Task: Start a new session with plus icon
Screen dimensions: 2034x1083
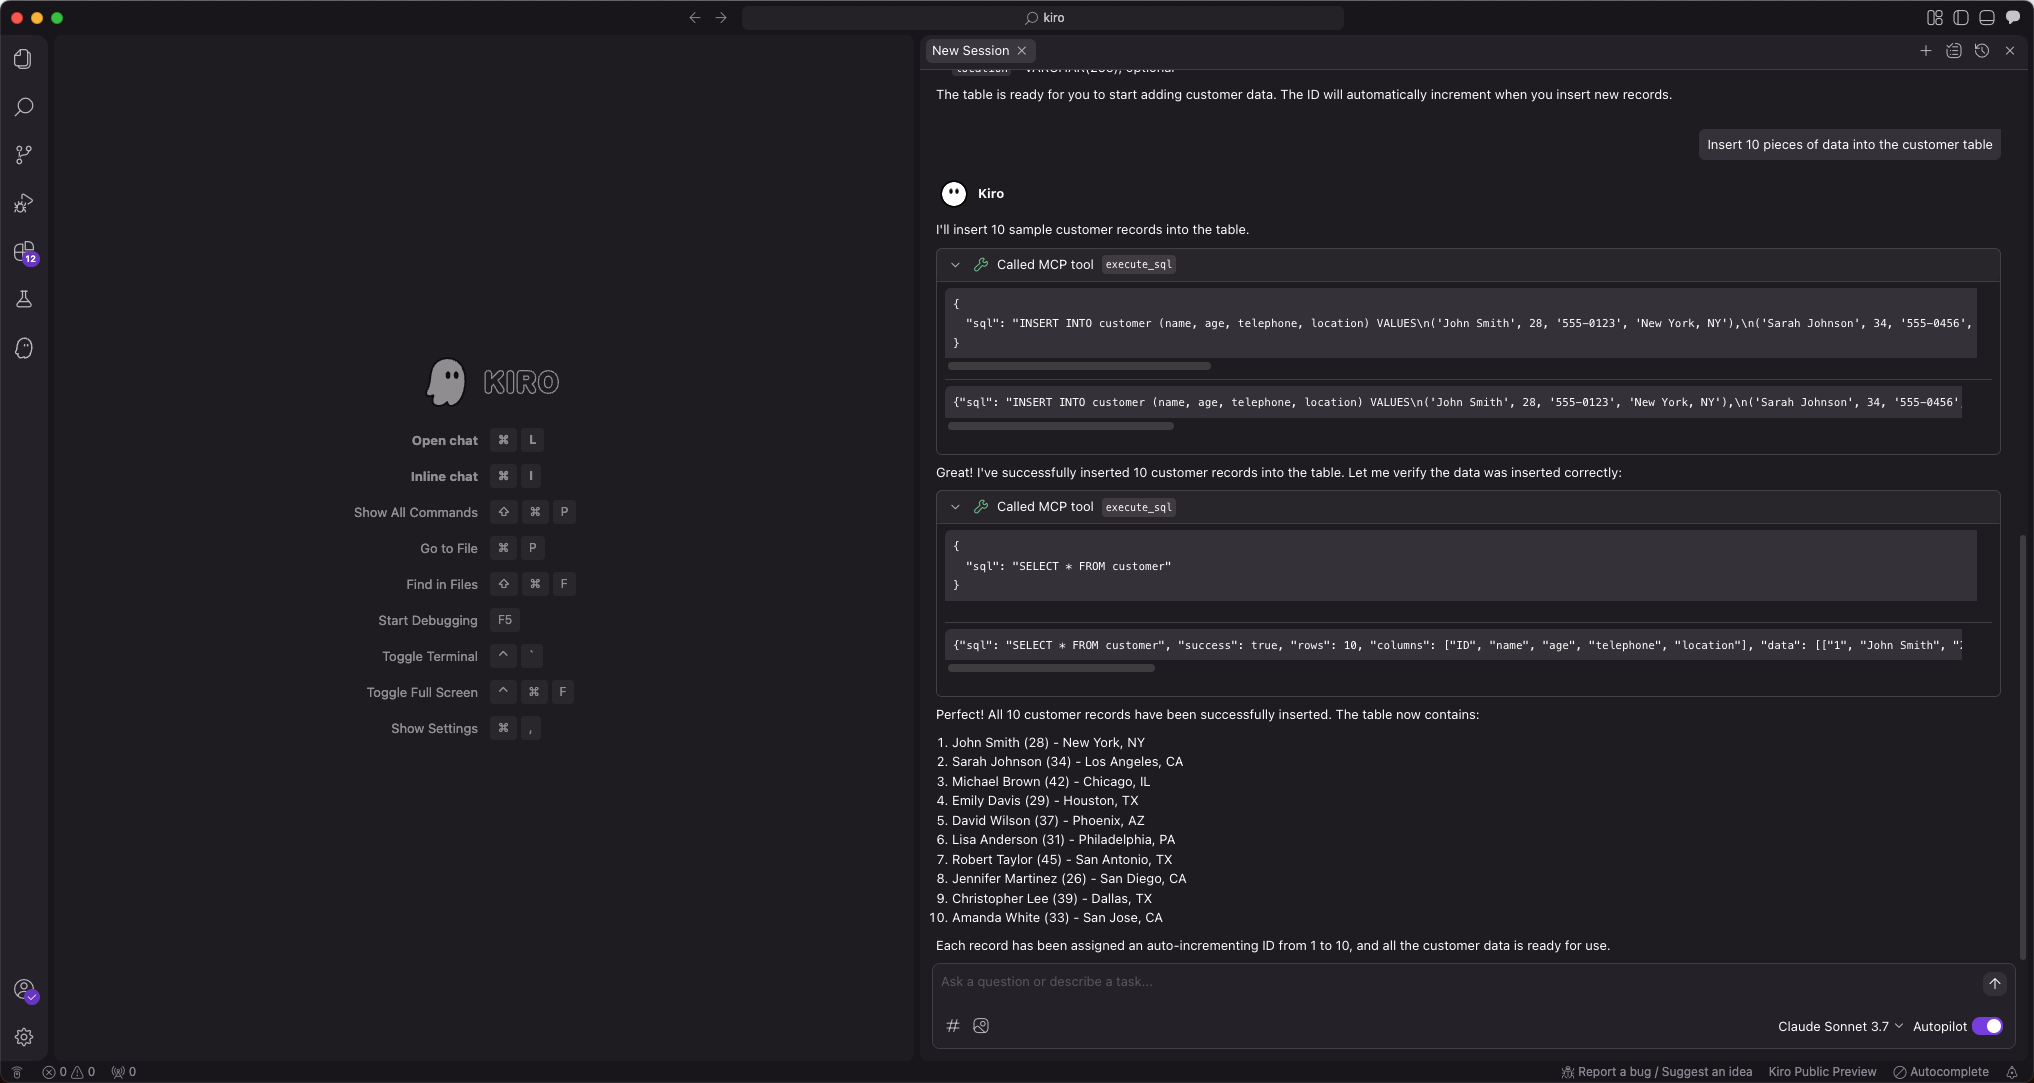Action: [1925, 50]
